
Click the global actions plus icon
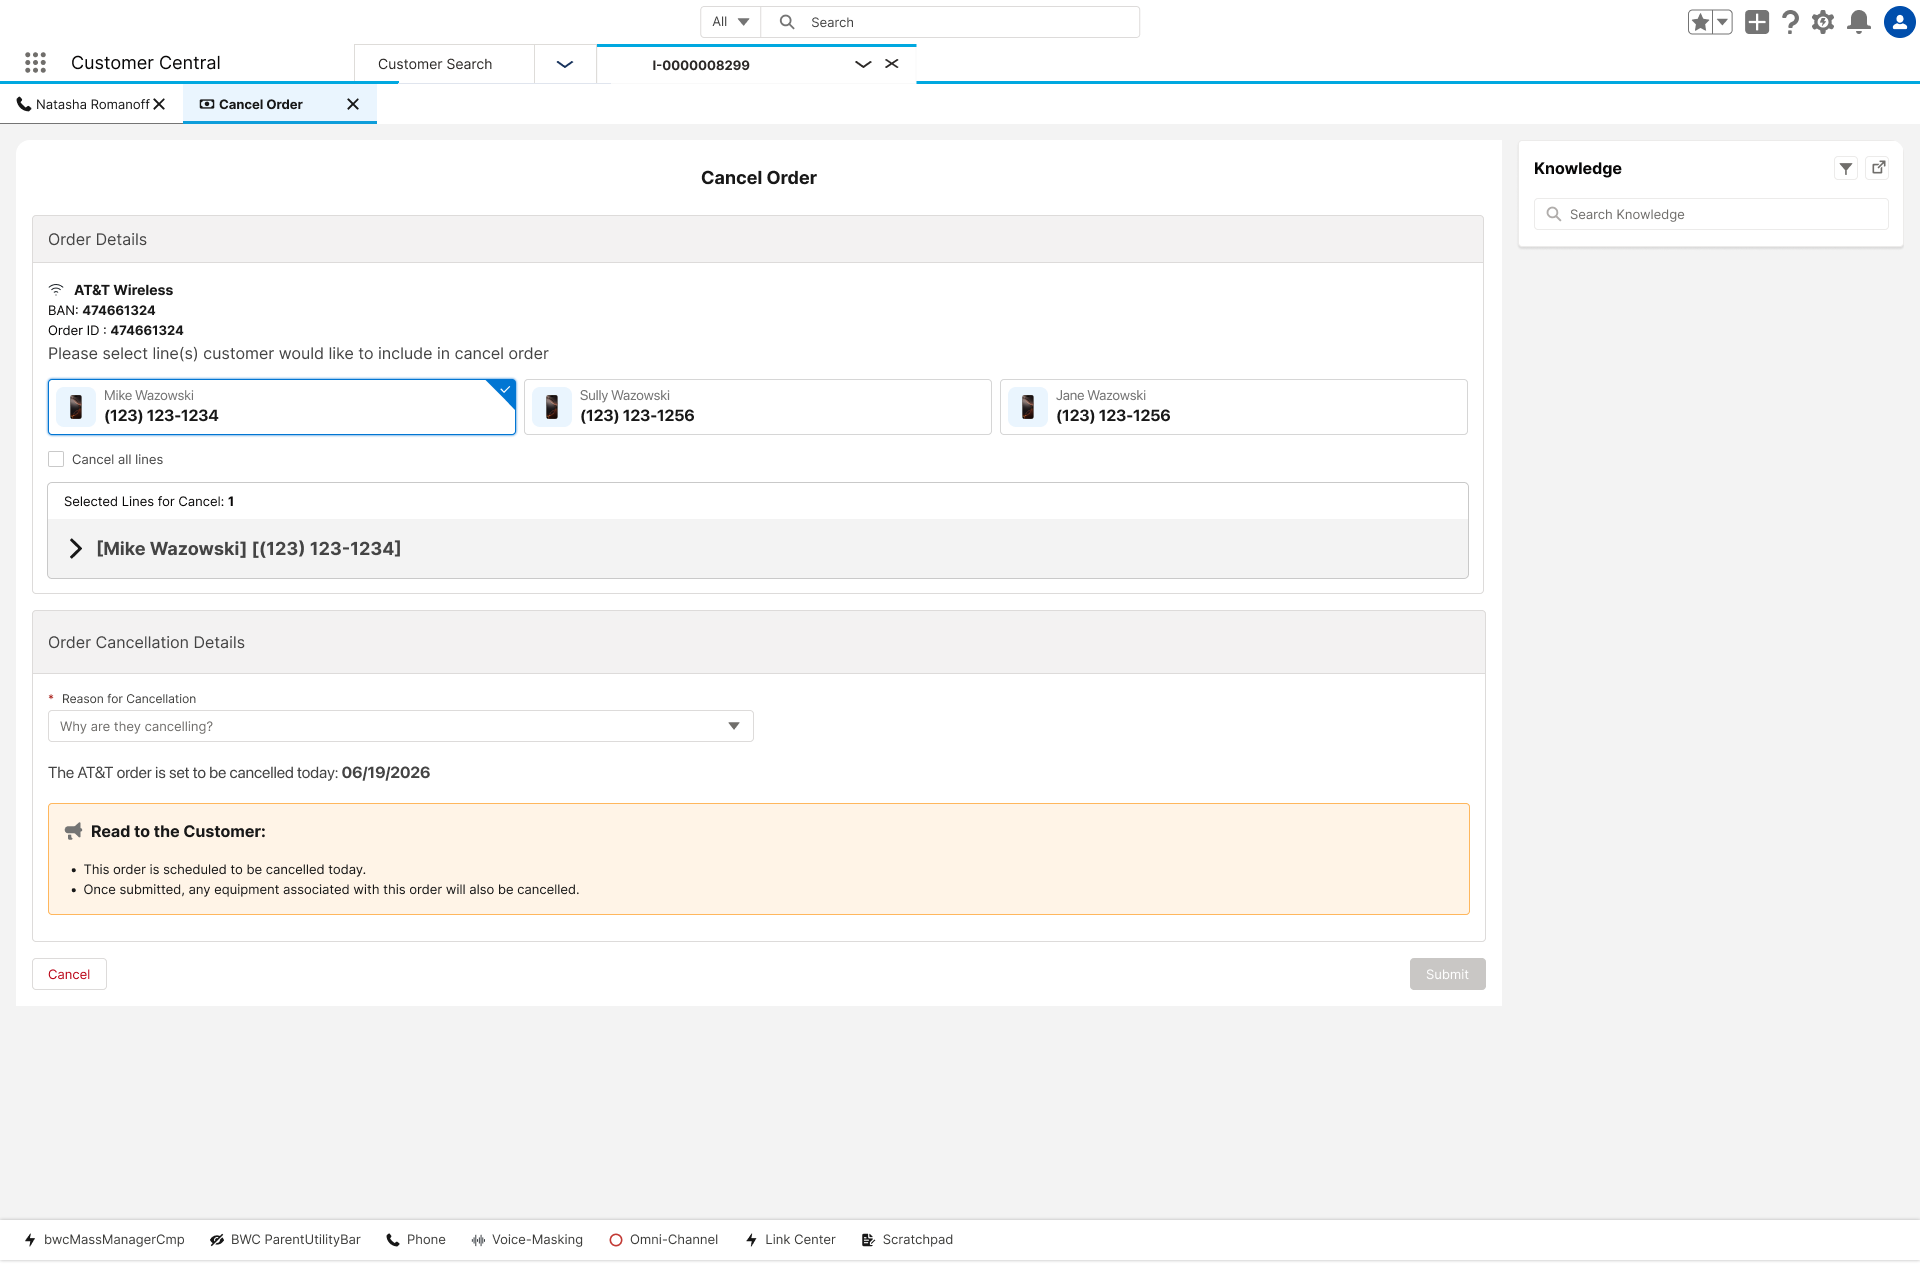(x=1757, y=22)
